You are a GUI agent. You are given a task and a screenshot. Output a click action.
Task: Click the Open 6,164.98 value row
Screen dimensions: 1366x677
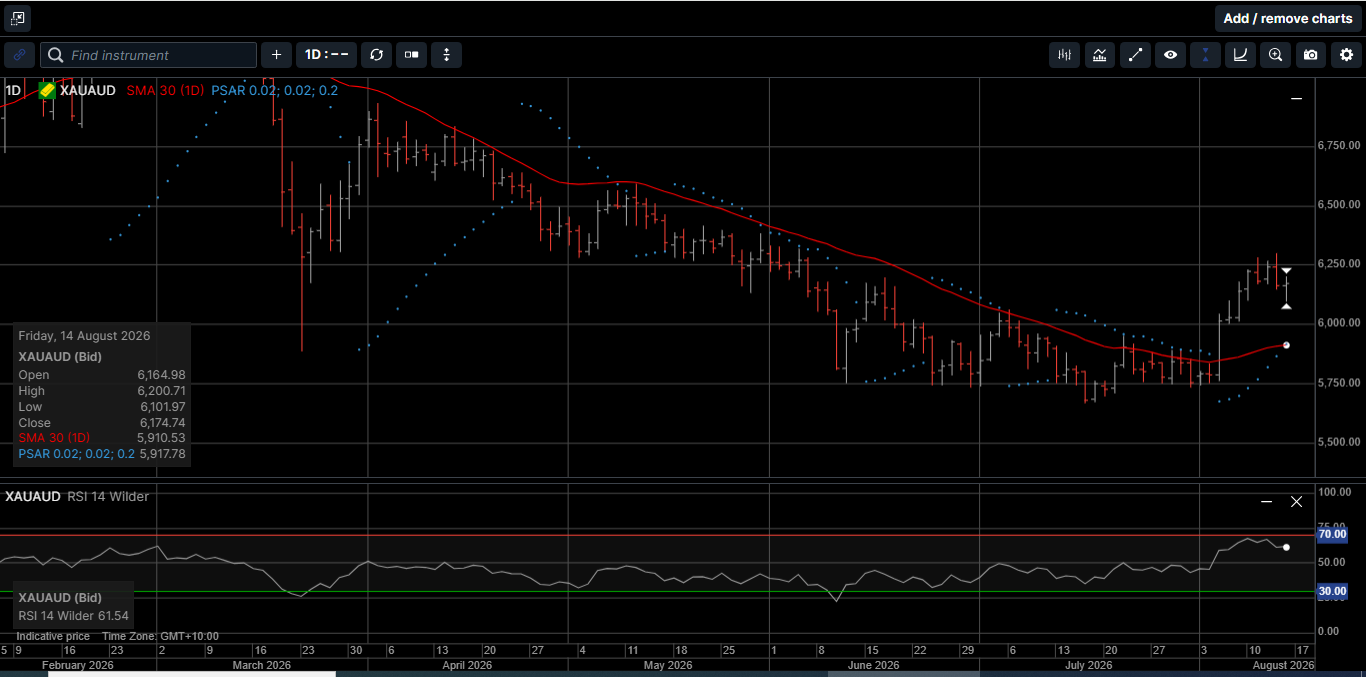point(102,375)
